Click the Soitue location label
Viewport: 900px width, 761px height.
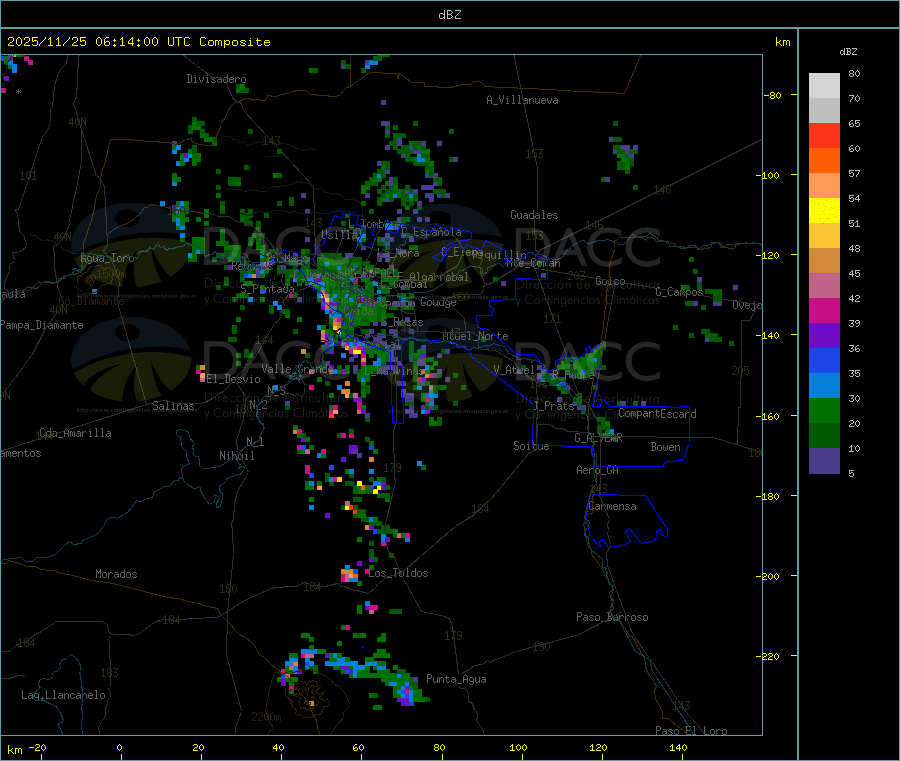click(531, 446)
